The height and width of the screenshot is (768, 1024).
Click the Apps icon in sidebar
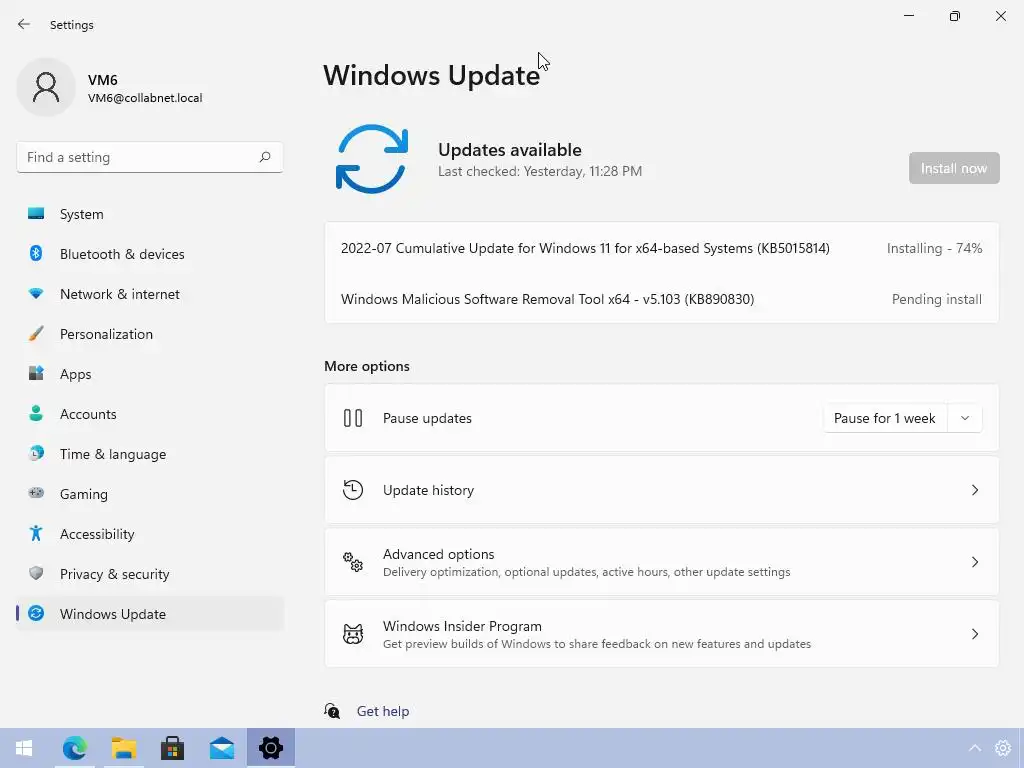coord(36,374)
